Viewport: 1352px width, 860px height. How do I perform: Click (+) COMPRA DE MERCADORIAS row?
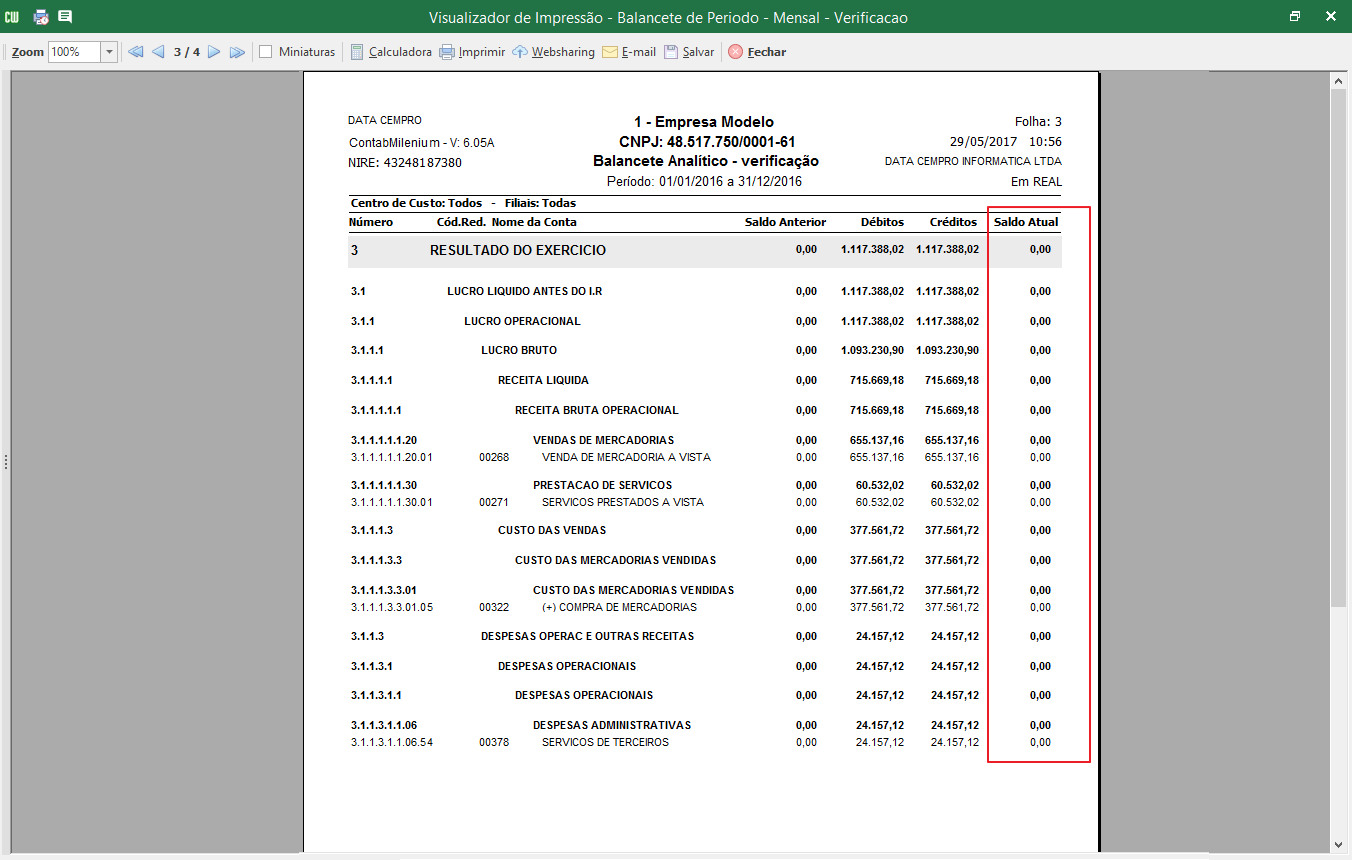(619, 607)
